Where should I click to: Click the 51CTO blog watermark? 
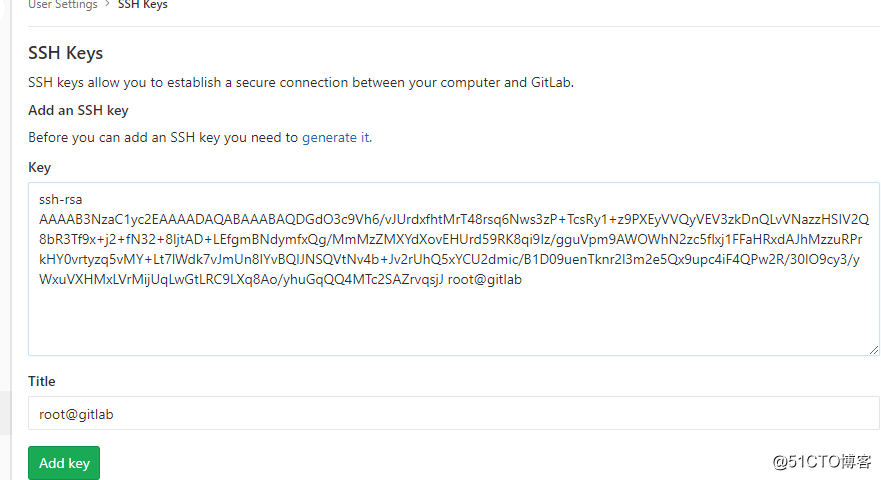821,461
